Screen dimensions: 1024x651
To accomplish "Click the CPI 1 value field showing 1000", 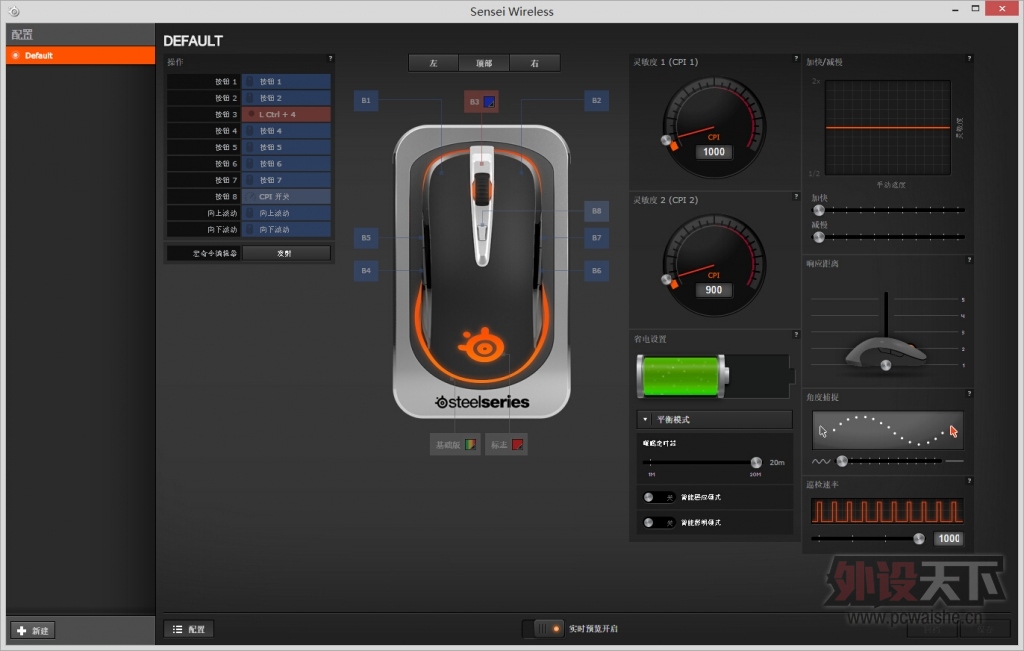I will pos(714,152).
